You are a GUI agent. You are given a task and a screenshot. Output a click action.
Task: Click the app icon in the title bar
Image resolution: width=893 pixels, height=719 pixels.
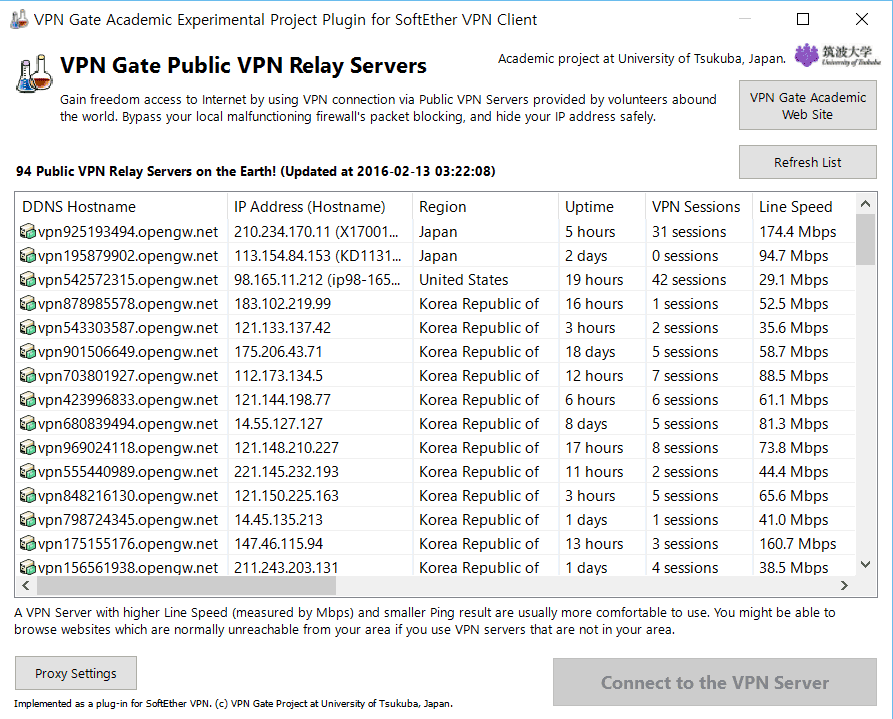pyautogui.click(x=19, y=19)
